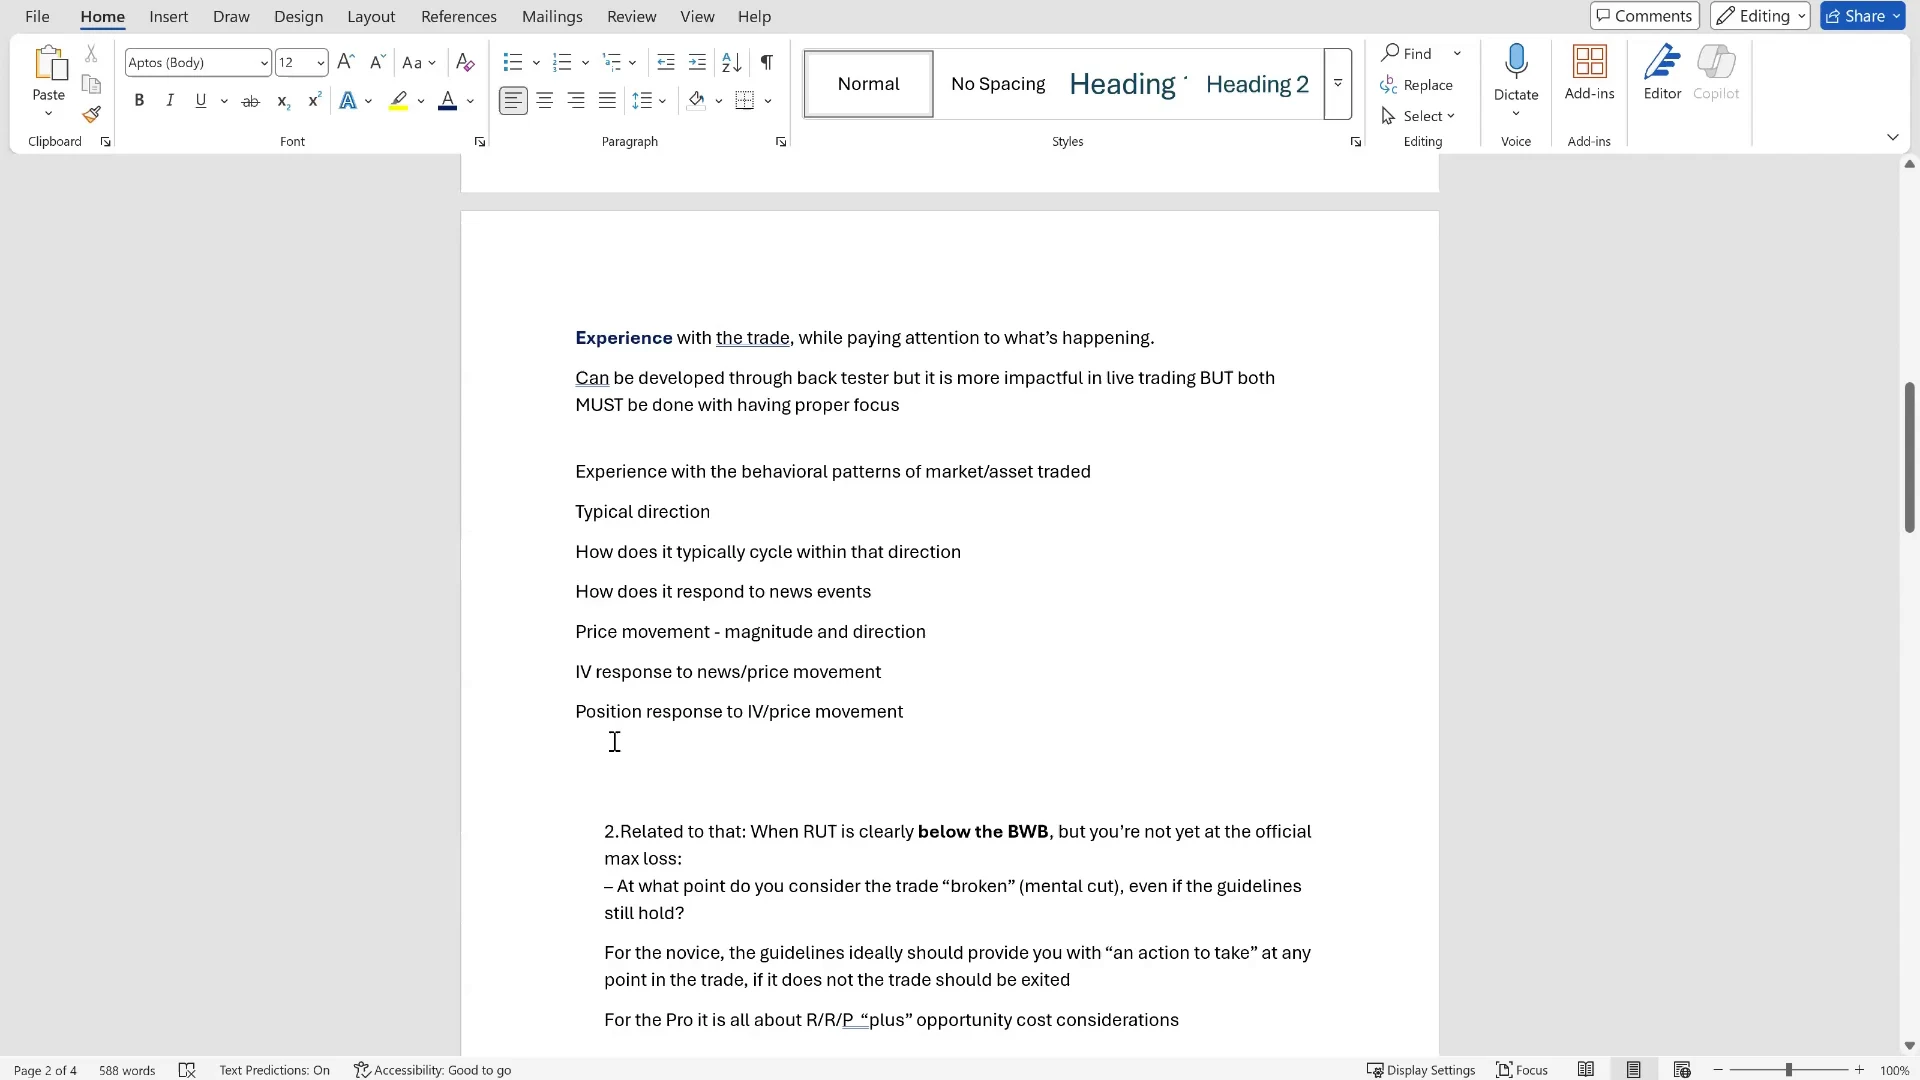1920x1080 pixels.
Task: Open the font name dropdown
Action: [264, 63]
